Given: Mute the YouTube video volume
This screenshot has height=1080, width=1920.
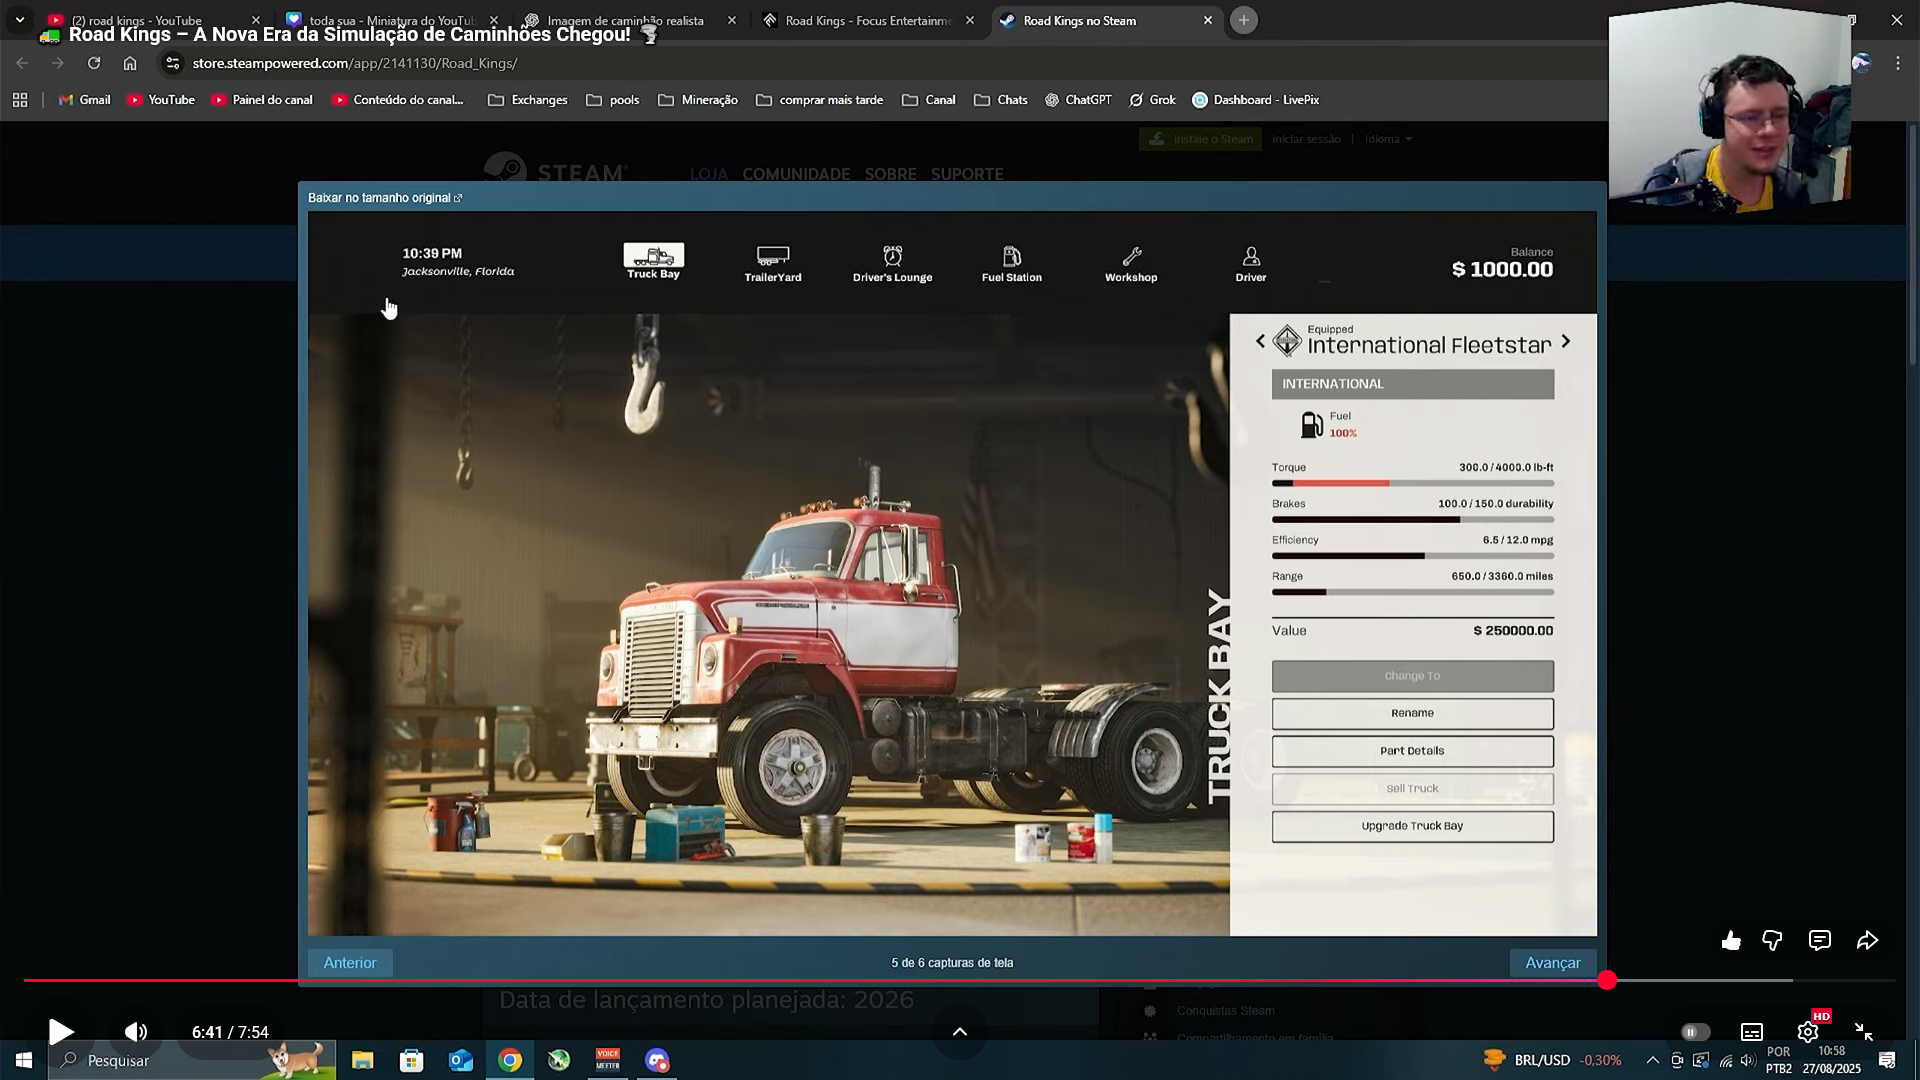Looking at the screenshot, I should click(x=136, y=1032).
